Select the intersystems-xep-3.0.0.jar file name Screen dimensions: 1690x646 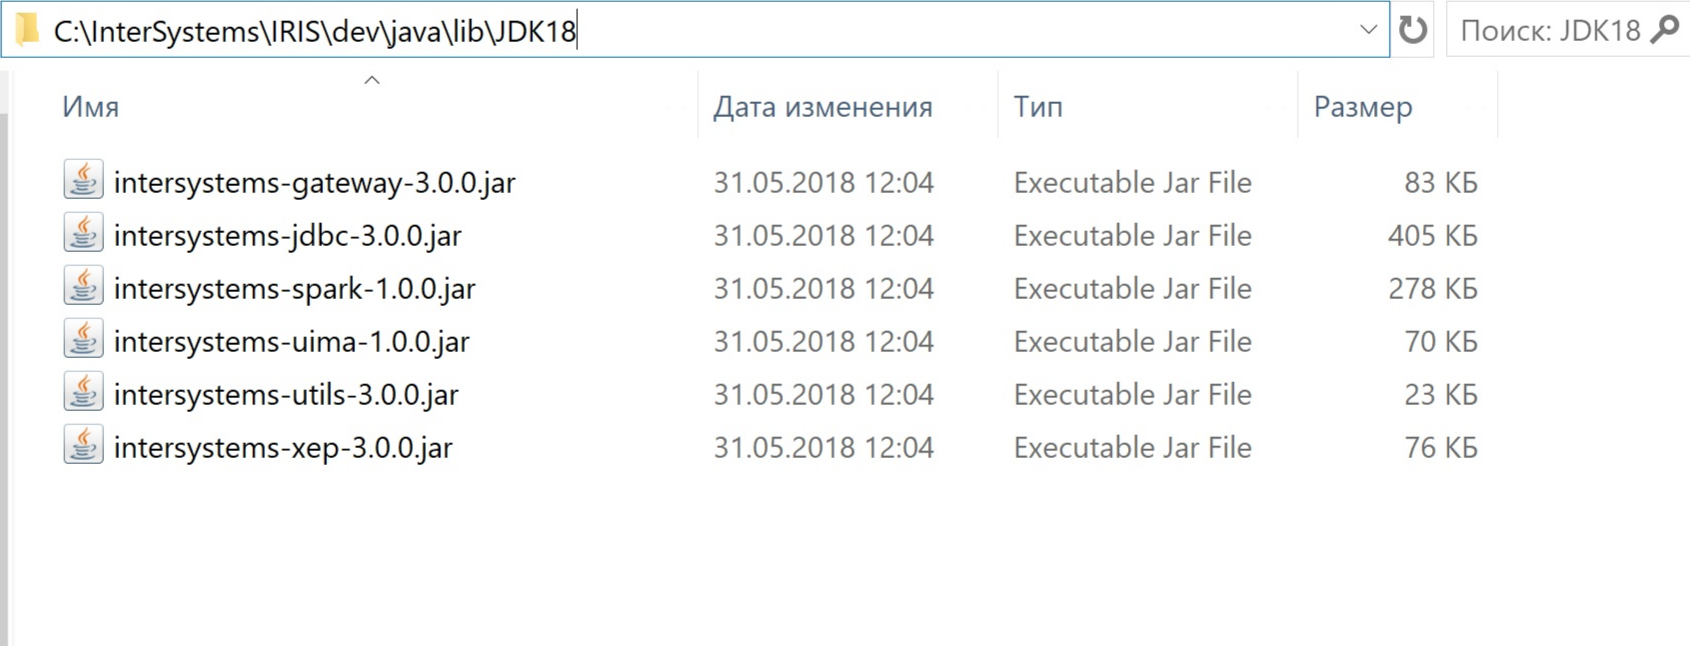point(283,448)
